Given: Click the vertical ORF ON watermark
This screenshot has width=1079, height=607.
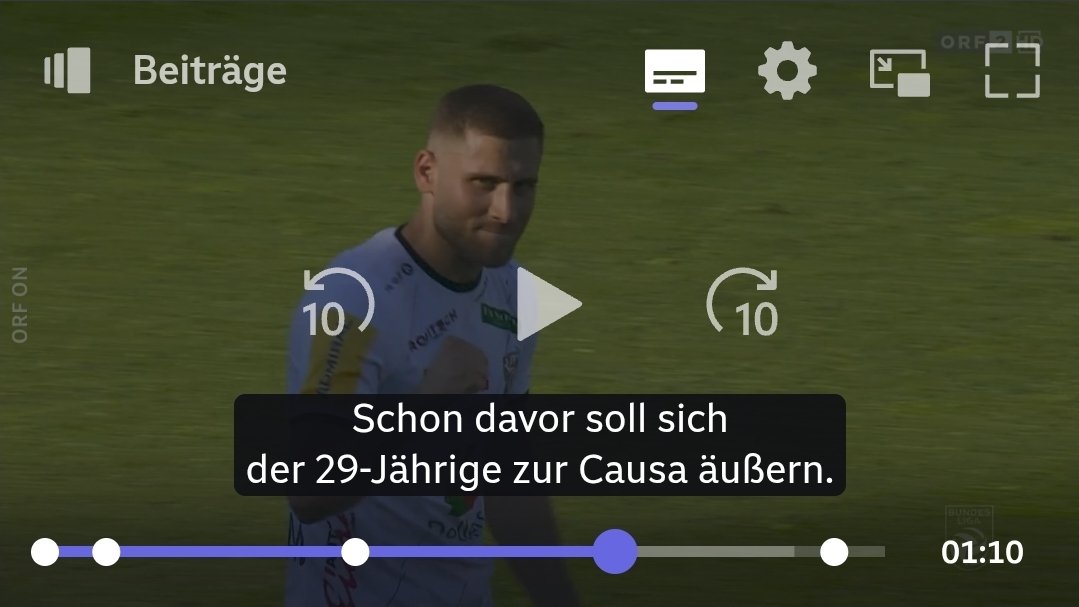Looking at the screenshot, I should click(20, 305).
